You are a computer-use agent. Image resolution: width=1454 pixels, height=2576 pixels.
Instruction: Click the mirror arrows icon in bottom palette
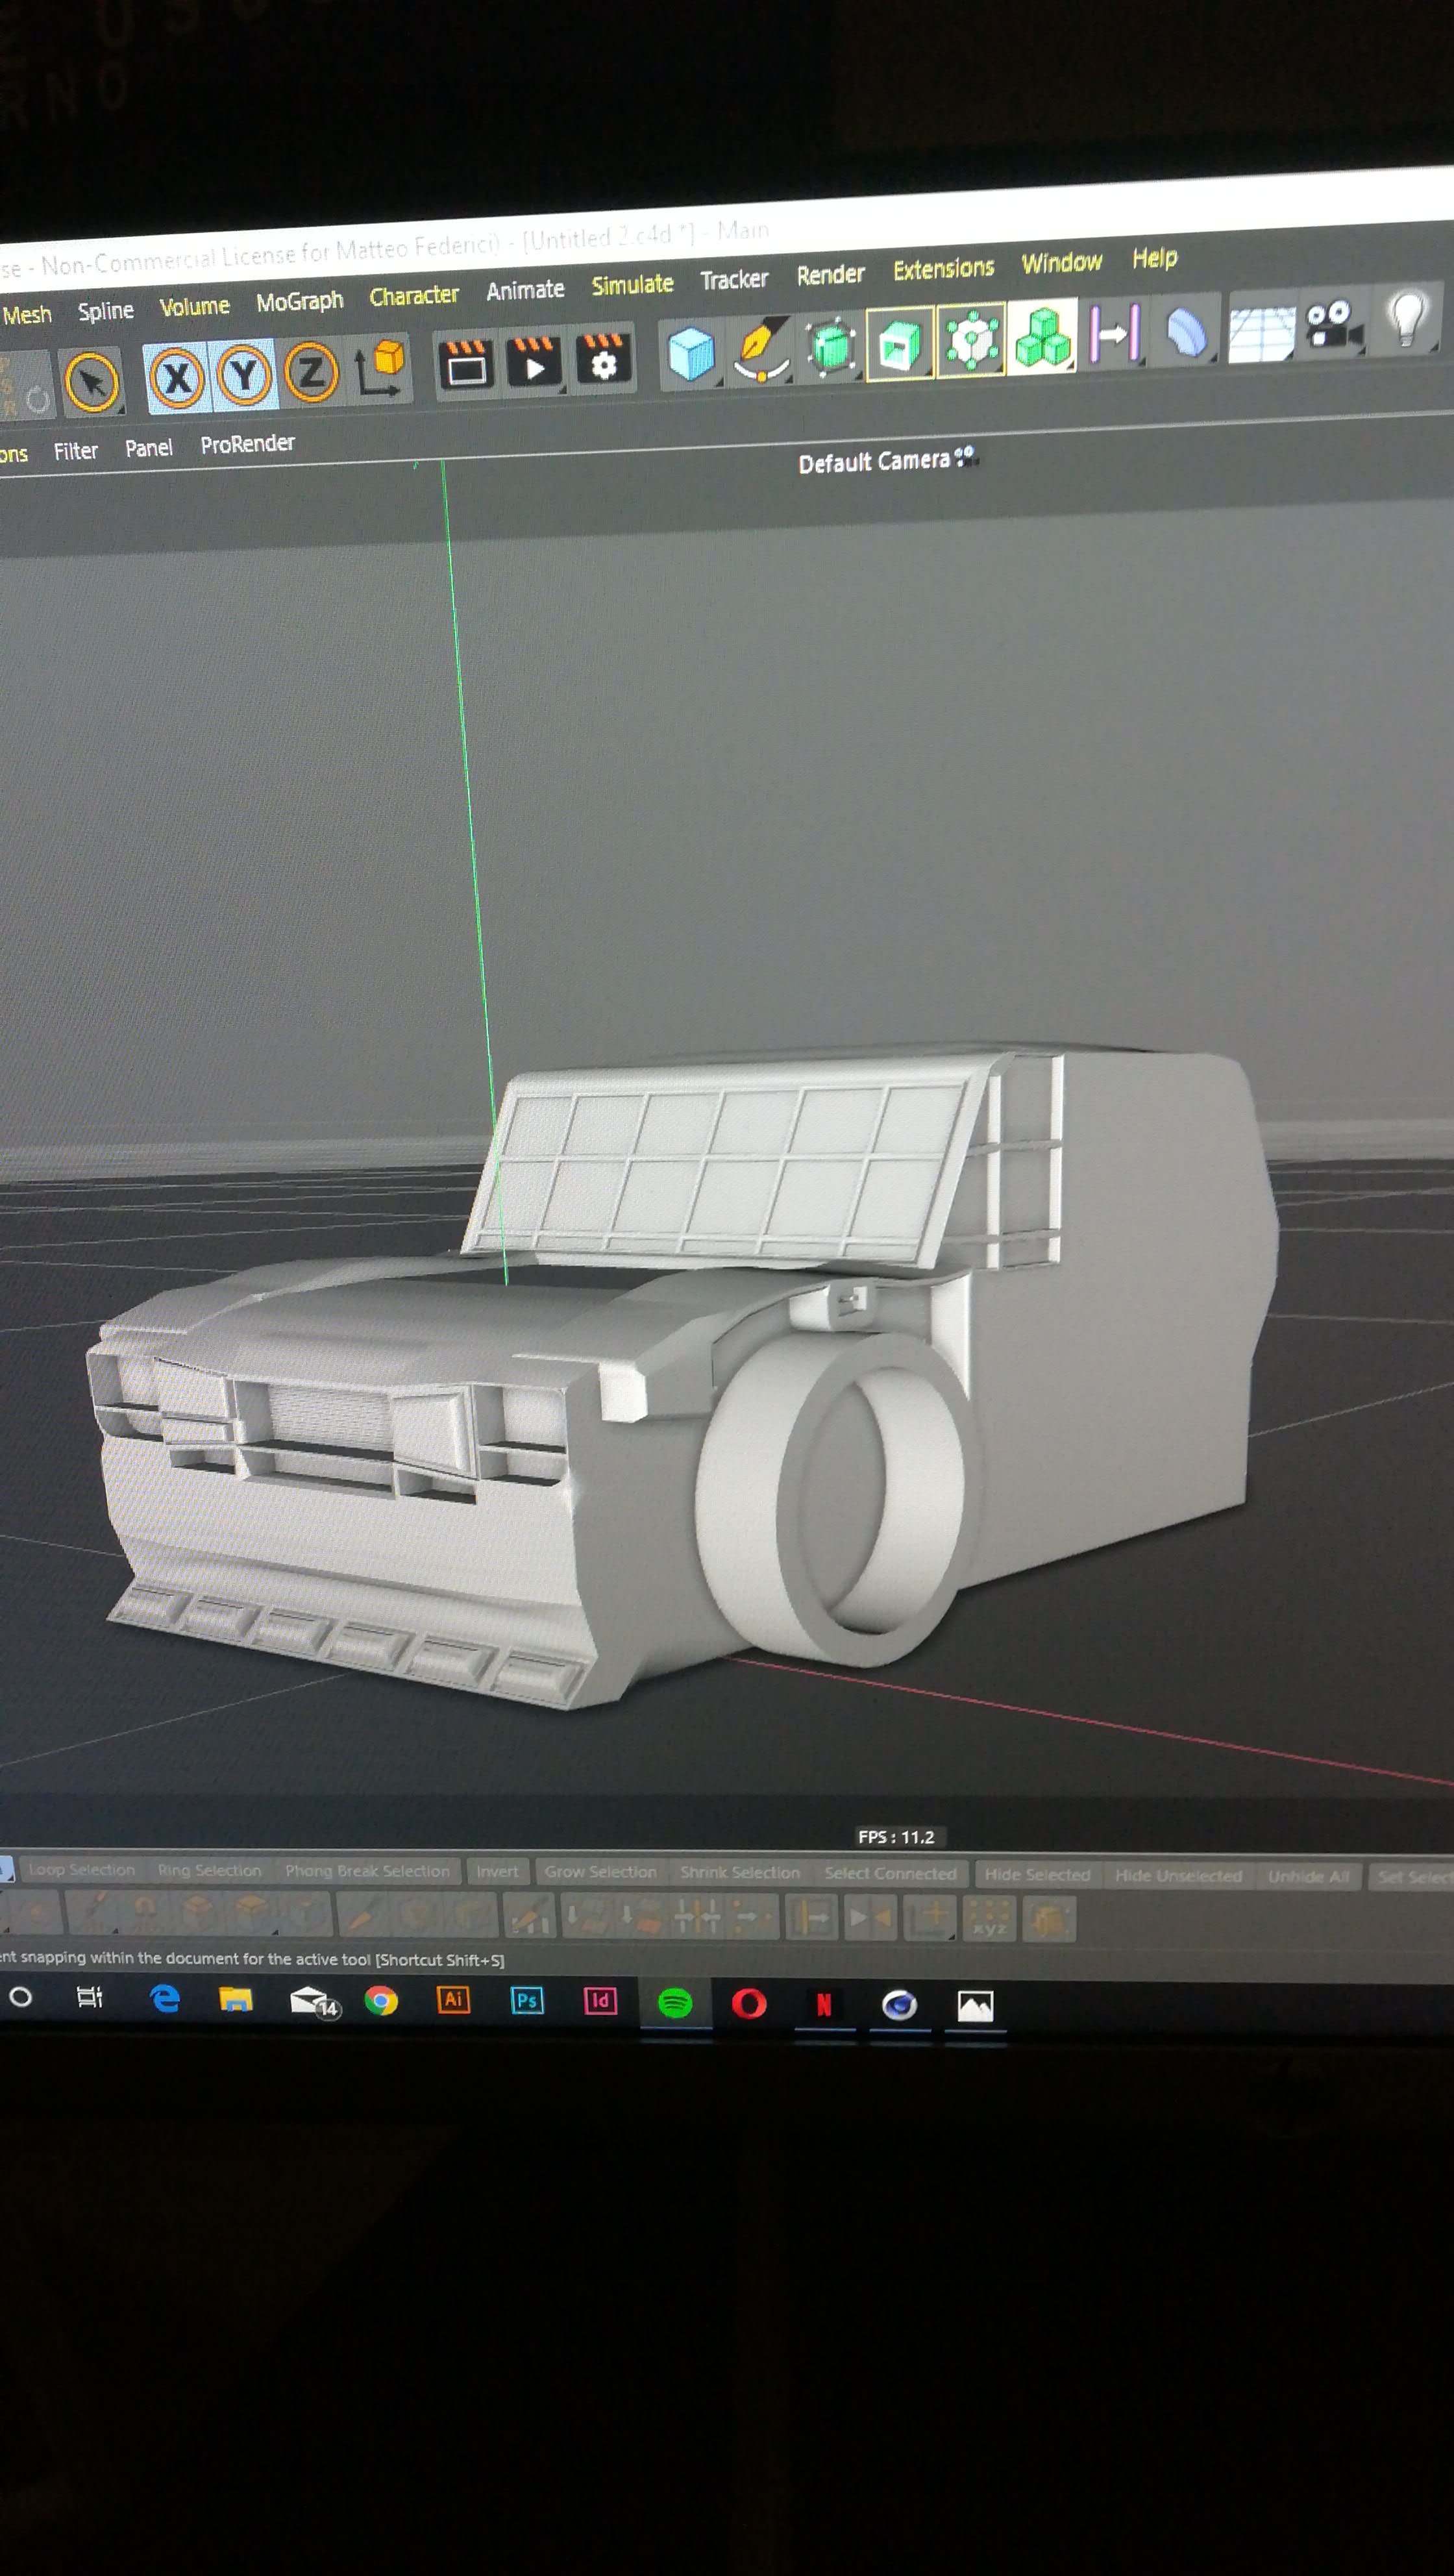871,1918
